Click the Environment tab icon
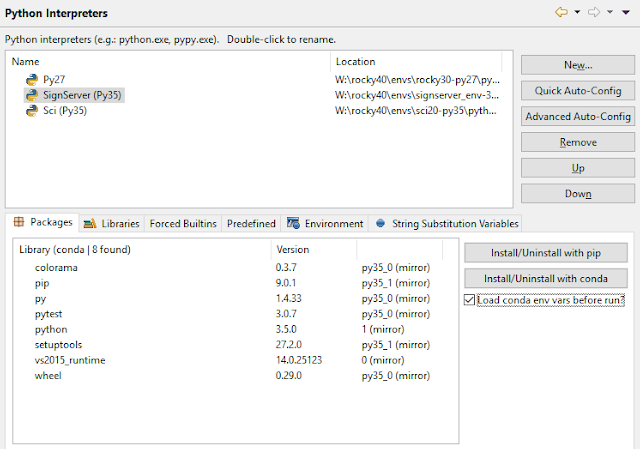Image resolution: width=640 pixels, height=449 pixels. click(x=293, y=223)
